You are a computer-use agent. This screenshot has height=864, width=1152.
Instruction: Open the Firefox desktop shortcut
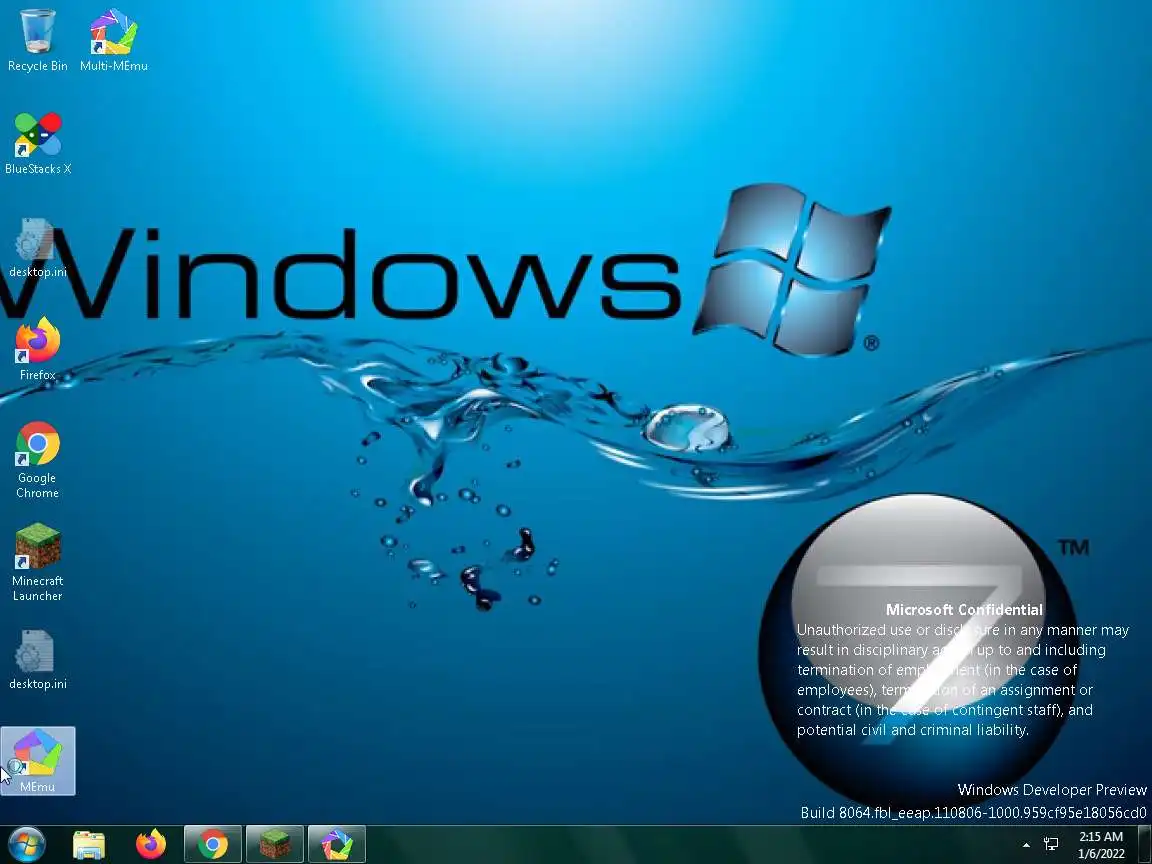(x=37, y=350)
